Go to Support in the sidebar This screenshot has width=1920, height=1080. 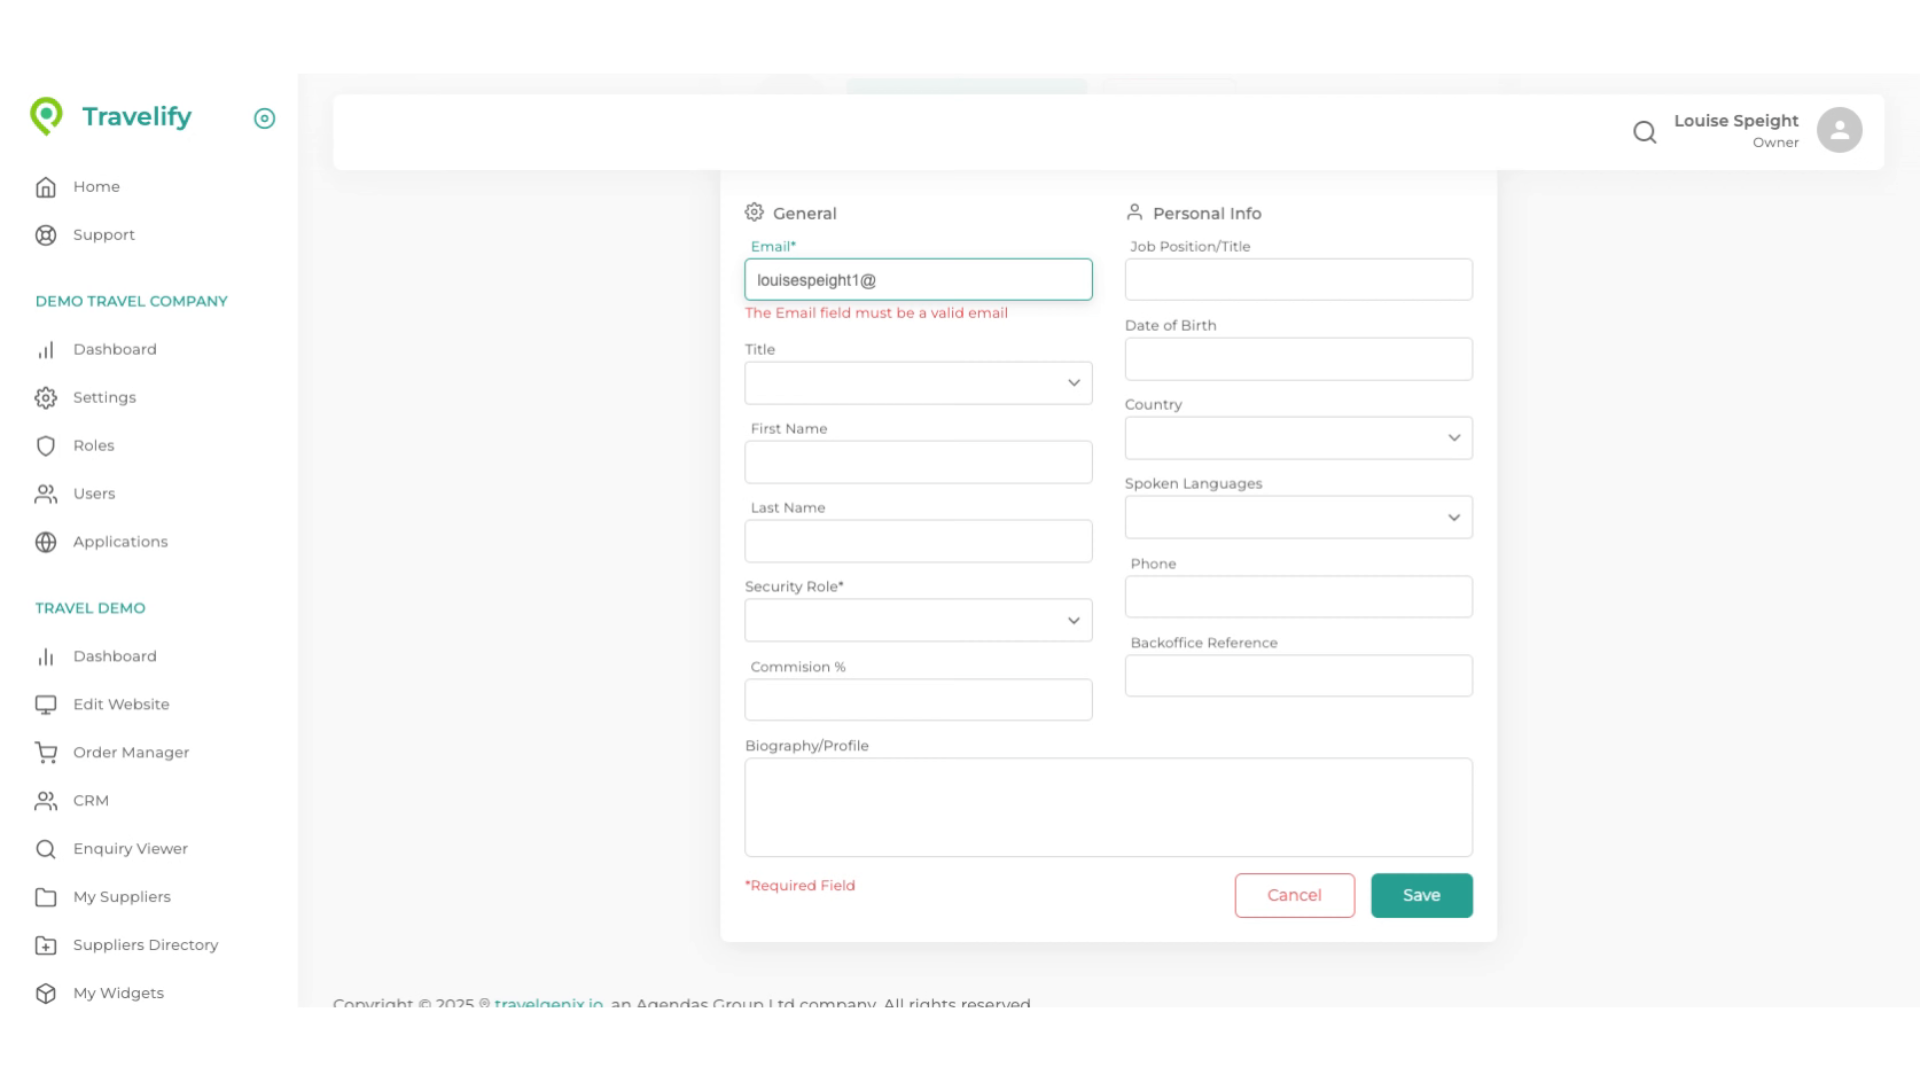coord(103,234)
